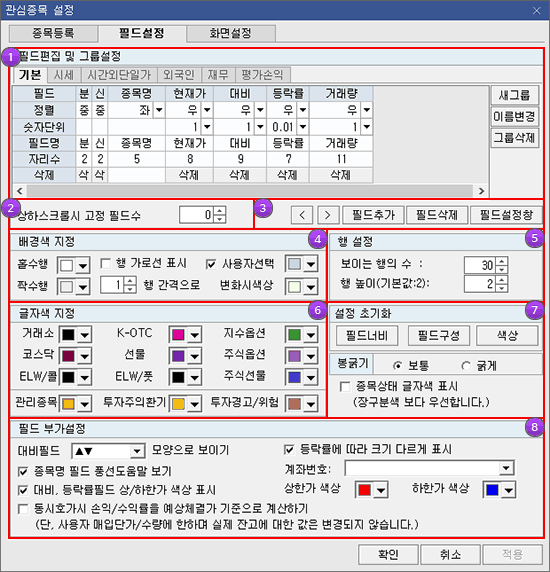Image resolution: width=550 pixels, height=572 pixels.
Task: Select 굵게 radio button for 봉굵기
Action: [x=466, y=366]
